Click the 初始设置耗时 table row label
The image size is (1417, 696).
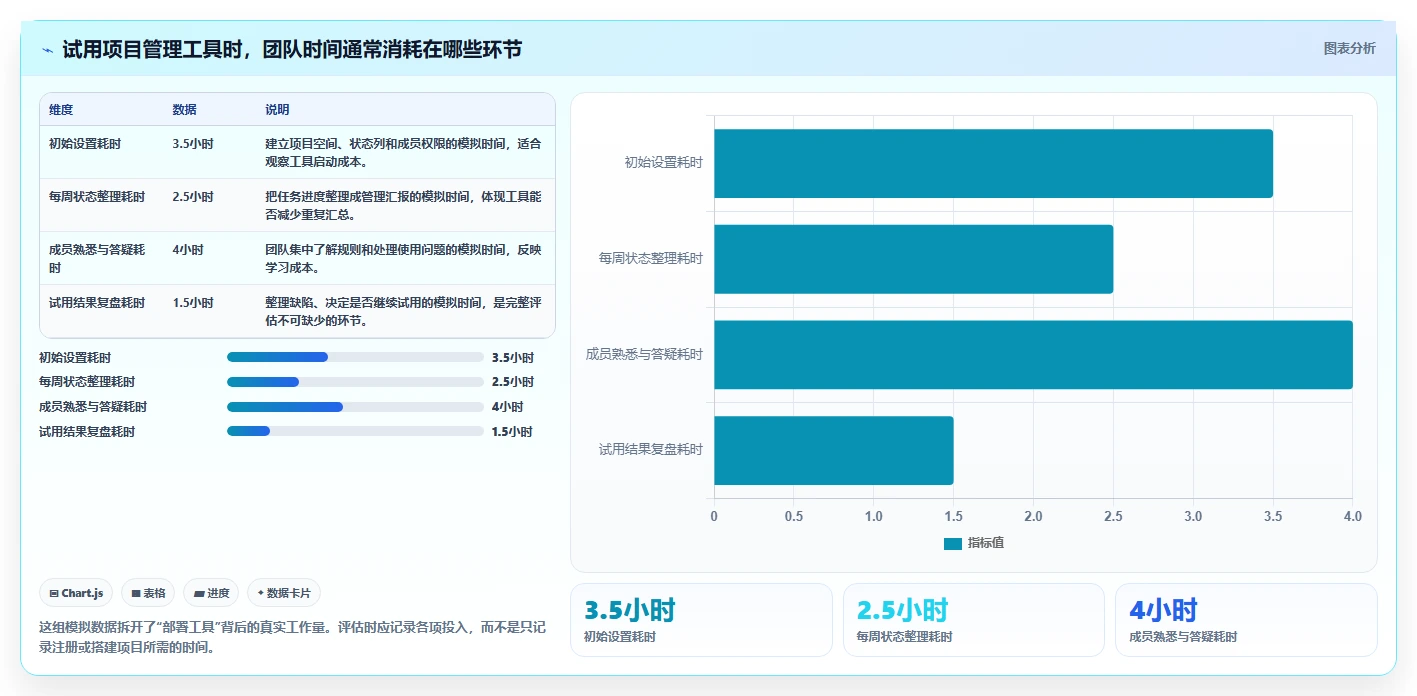(x=85, y=144)
